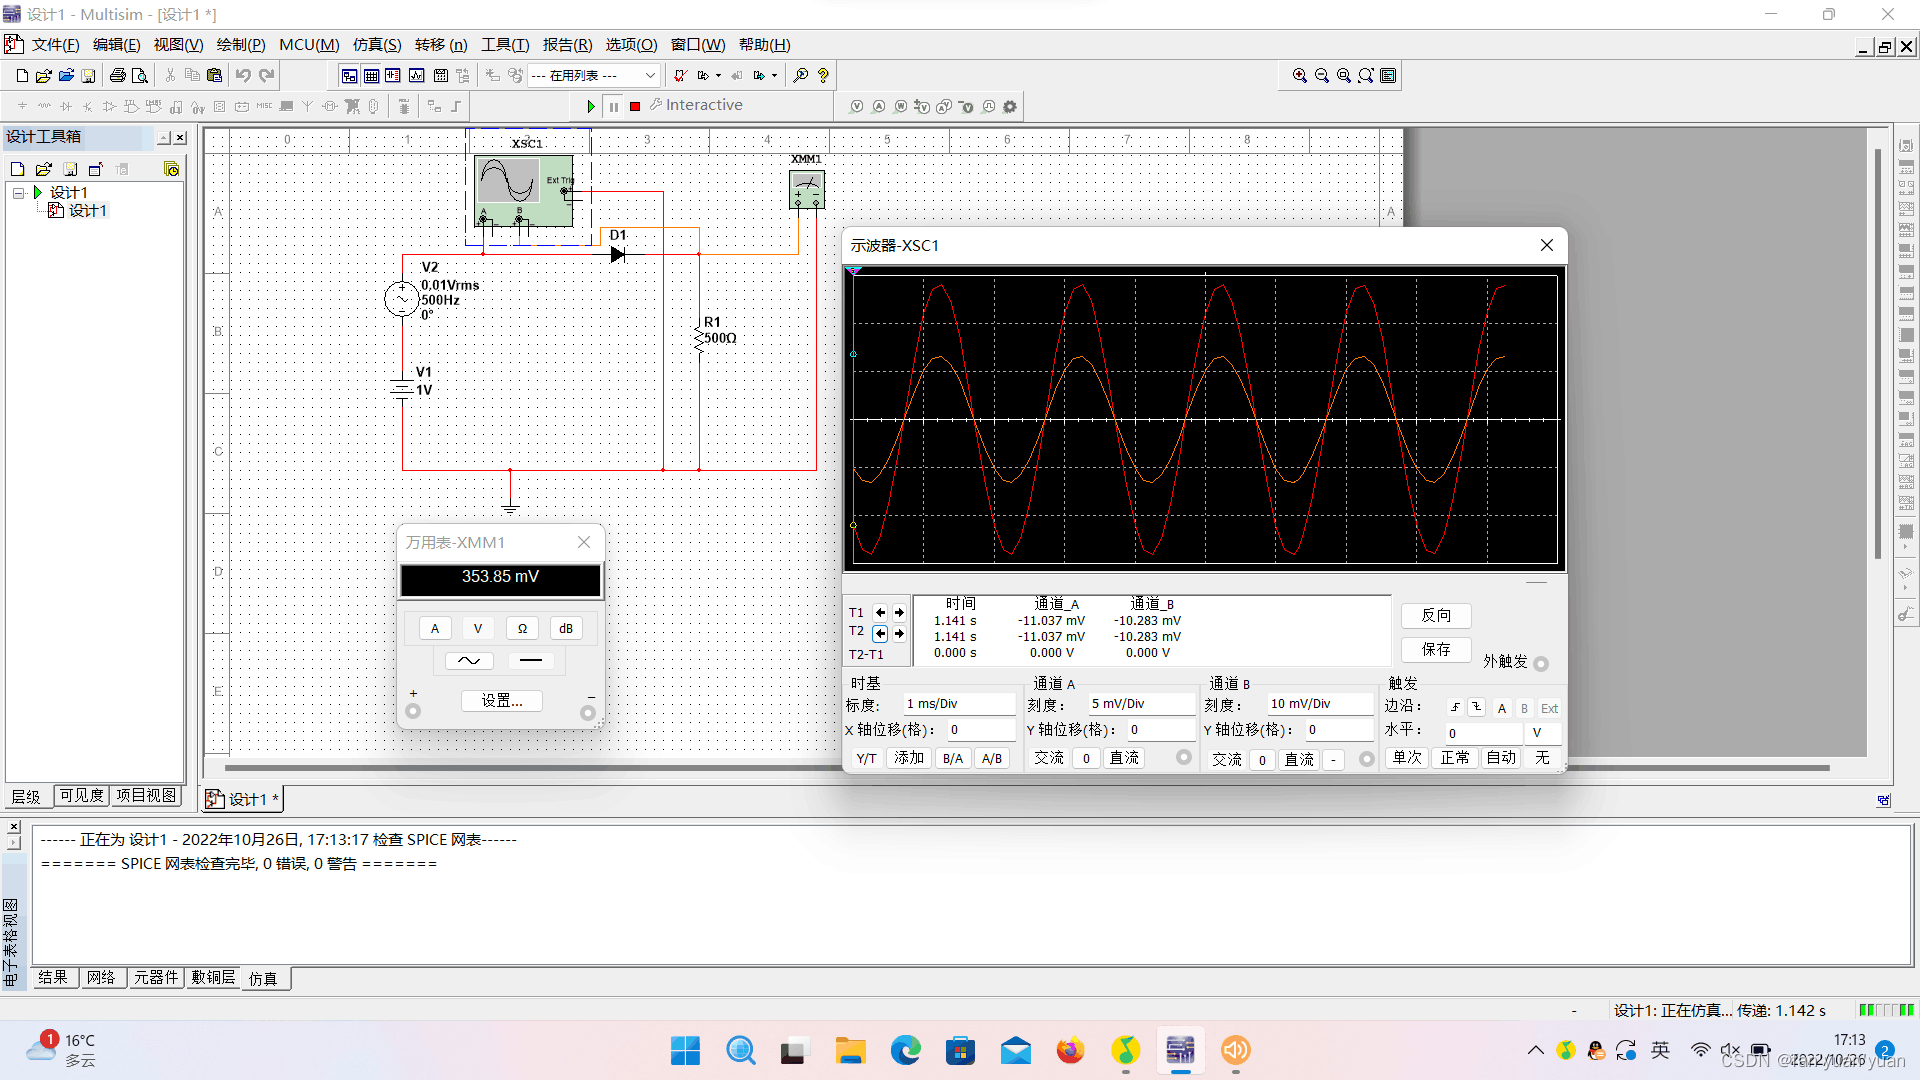Enable AC coupling on oscilloscope Channel A
The height and width of the screenshot is (1080, 1920).
click(1048, 758)
